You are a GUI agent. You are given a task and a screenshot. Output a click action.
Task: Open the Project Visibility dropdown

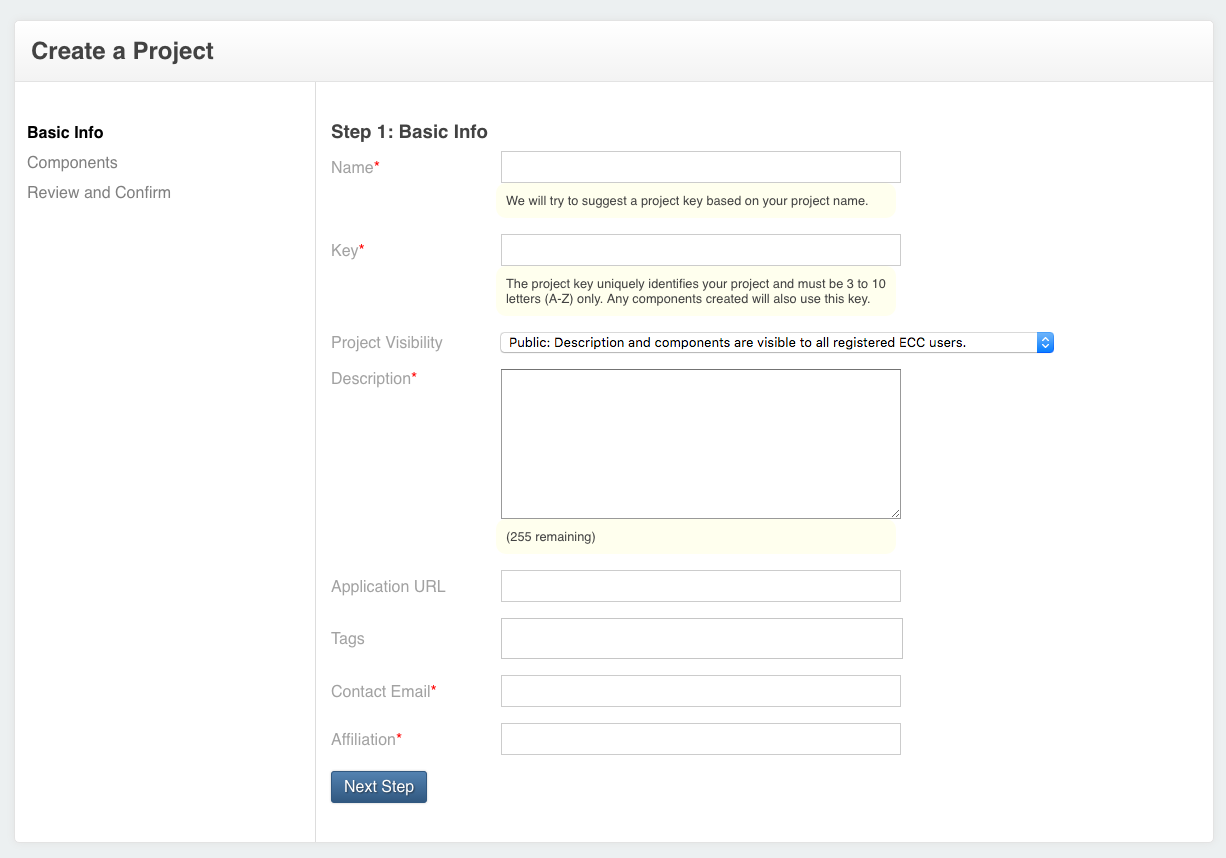click(768, 343)
